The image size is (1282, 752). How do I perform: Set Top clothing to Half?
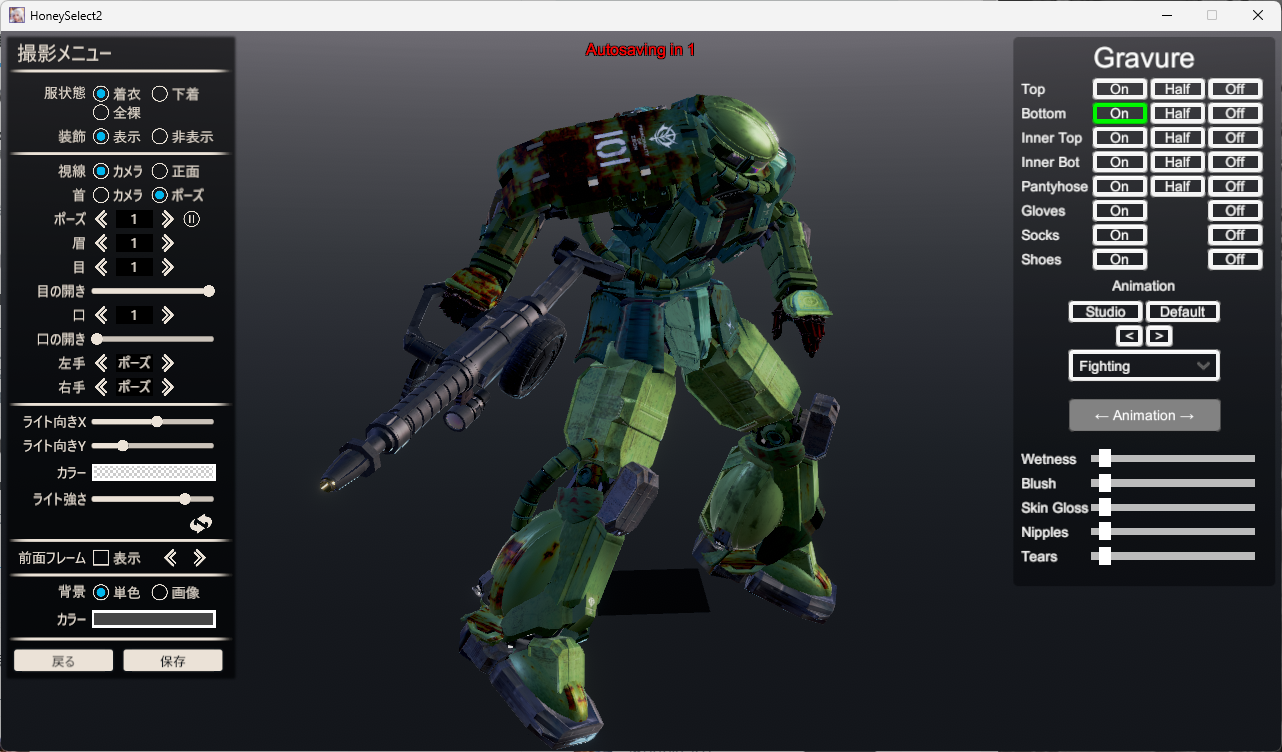[1177, 89]
